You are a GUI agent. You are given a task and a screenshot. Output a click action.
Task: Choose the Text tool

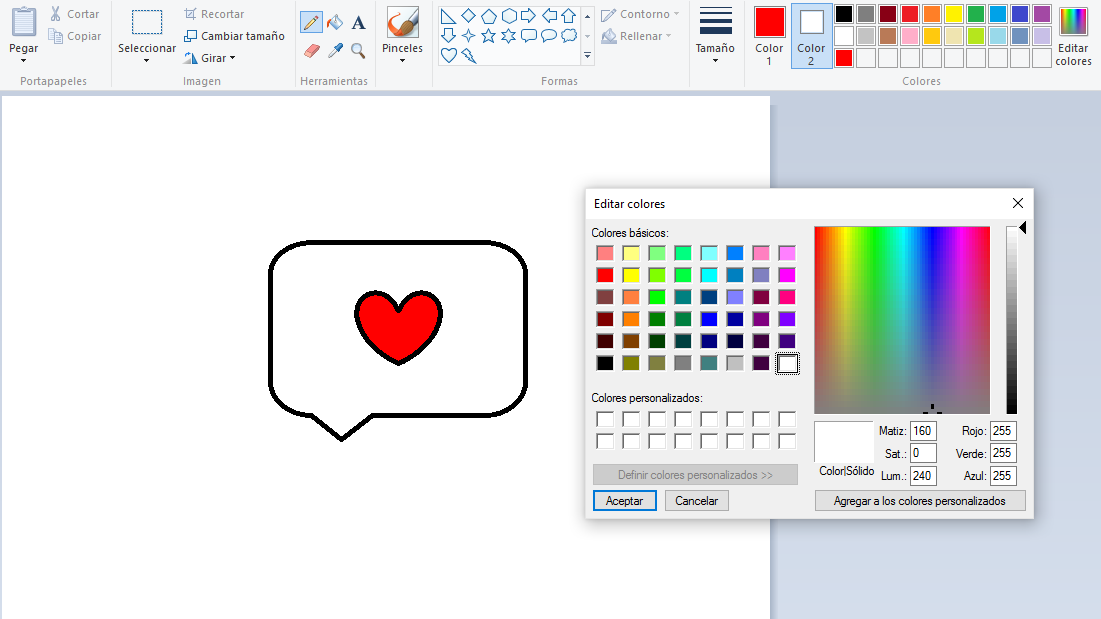click(x=358, y=21)
